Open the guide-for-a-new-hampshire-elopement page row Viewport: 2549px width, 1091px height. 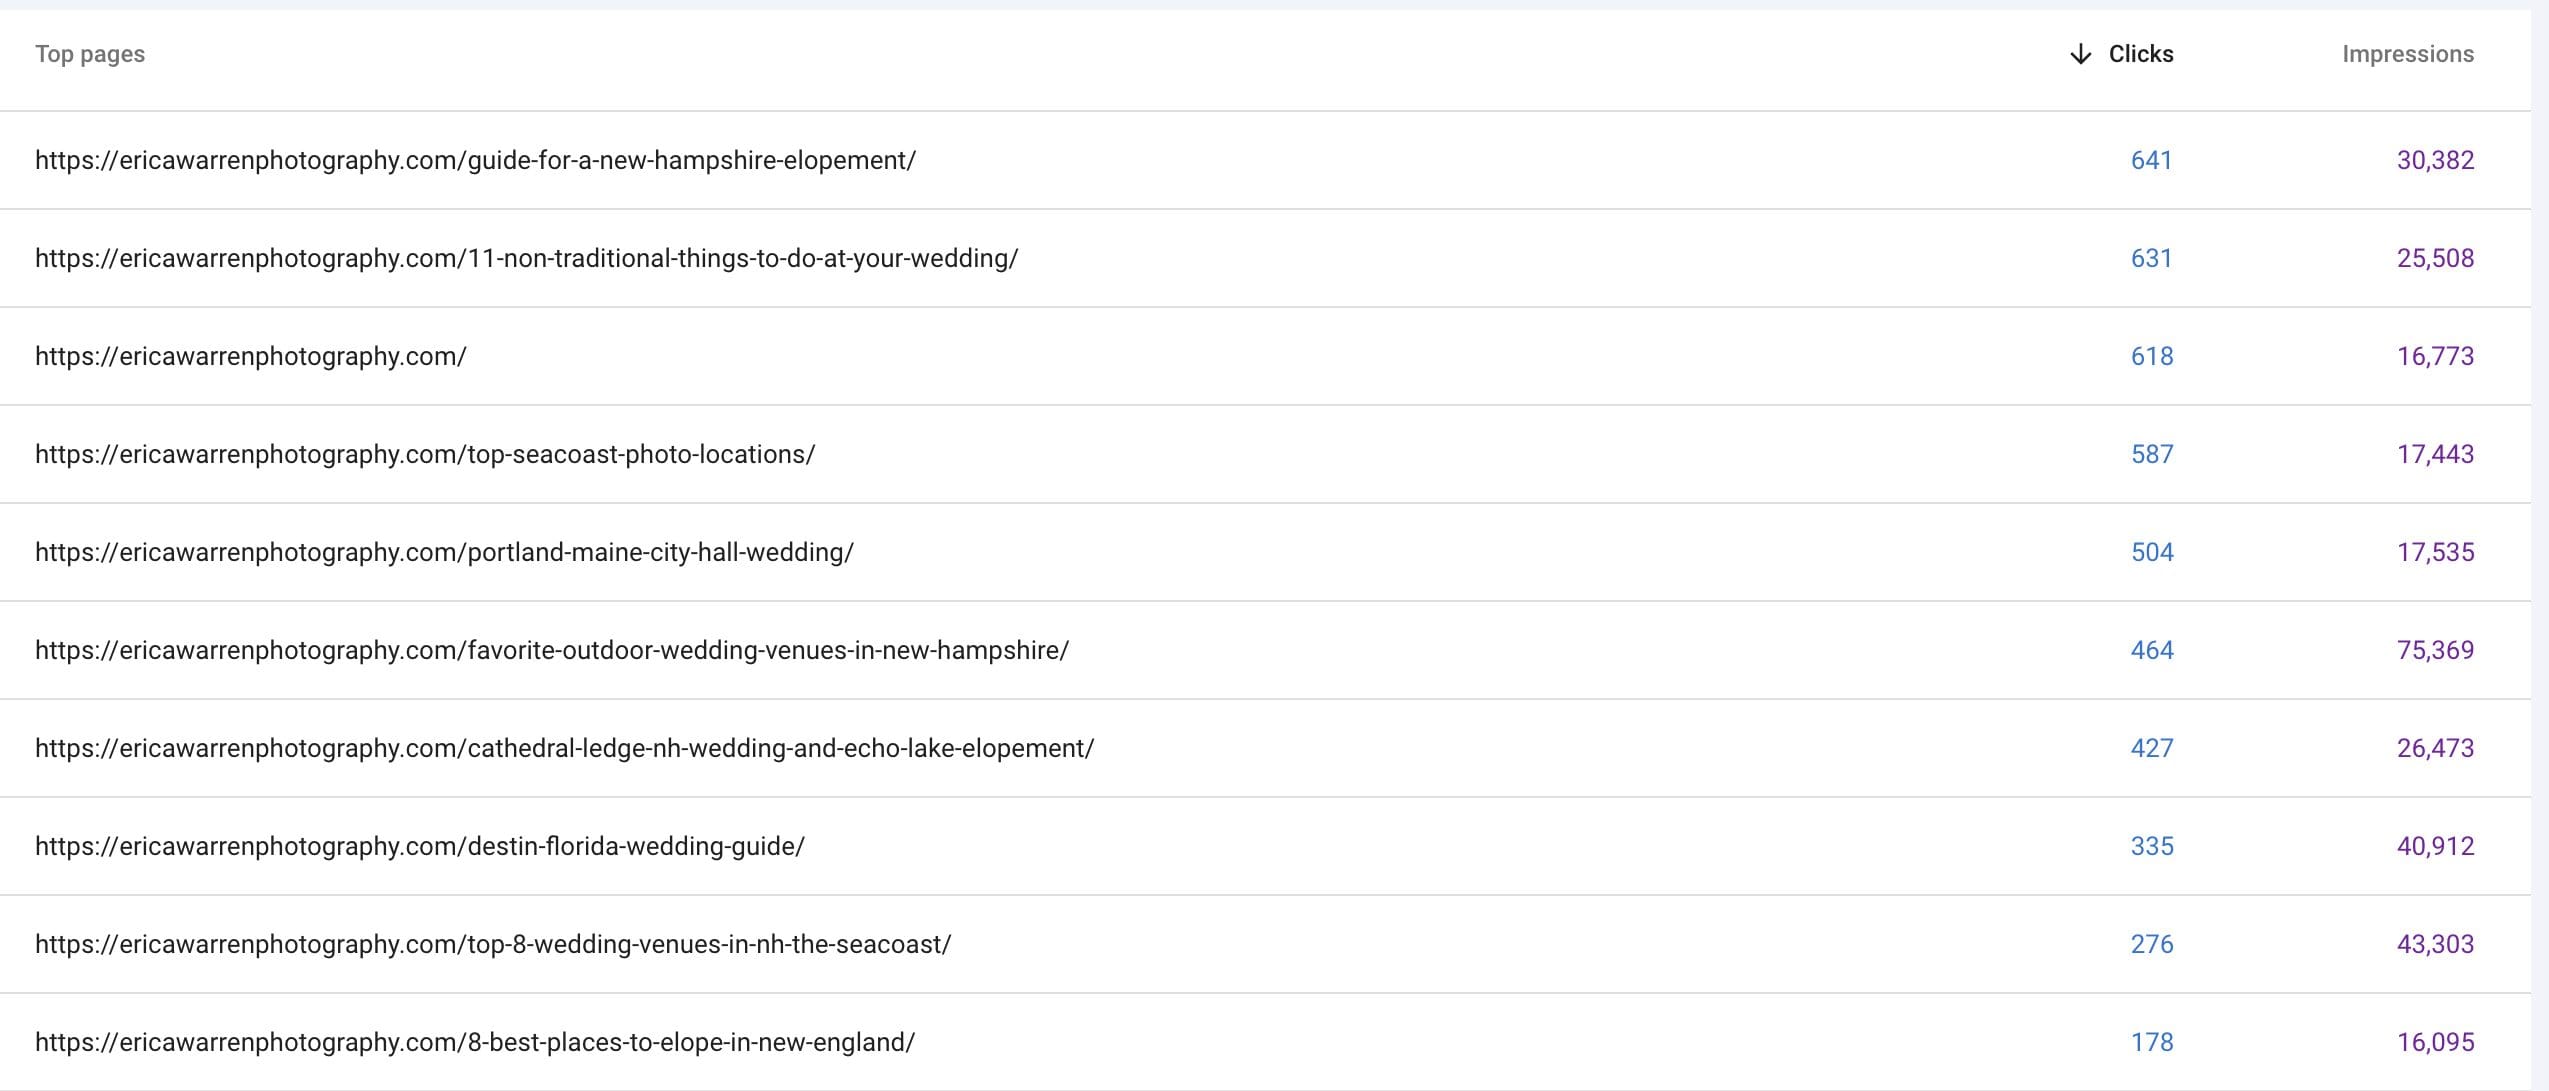475,160
